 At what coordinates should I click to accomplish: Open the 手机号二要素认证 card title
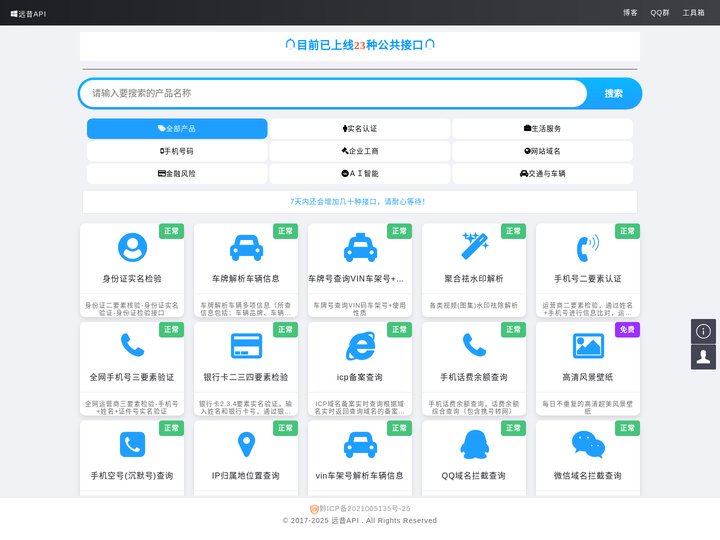coord(588,279)
